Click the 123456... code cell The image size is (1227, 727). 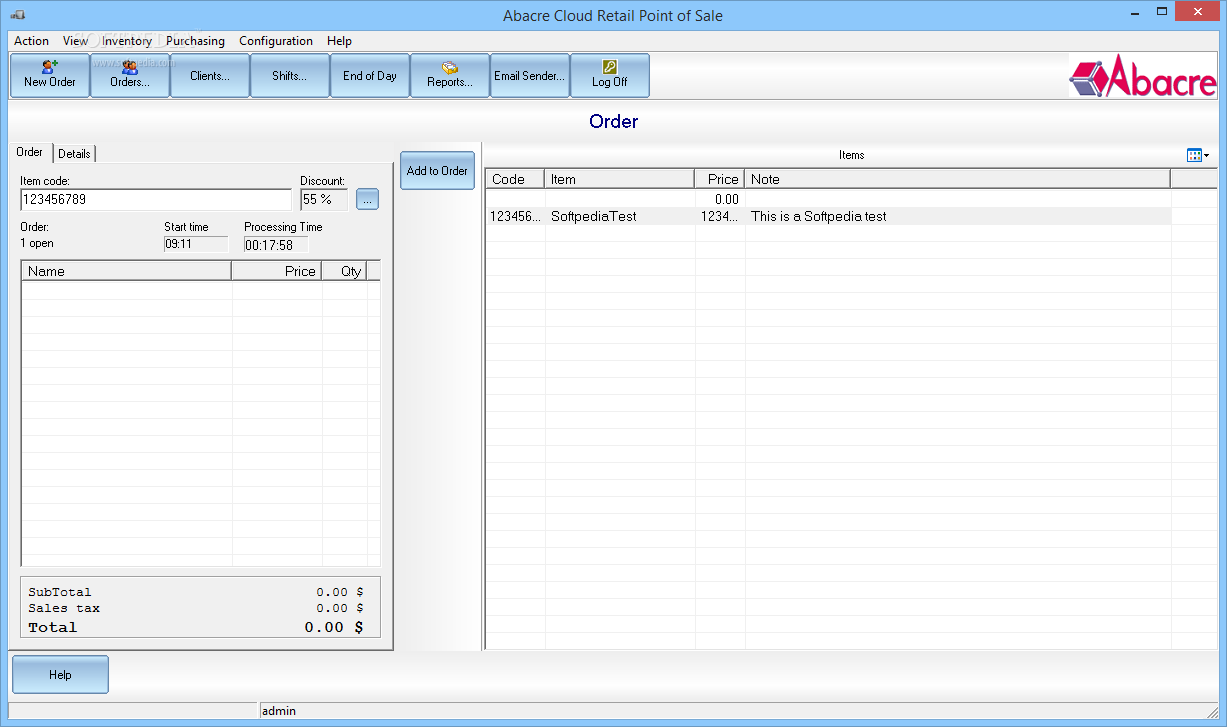pyautogui.click(x=516, y=216)
